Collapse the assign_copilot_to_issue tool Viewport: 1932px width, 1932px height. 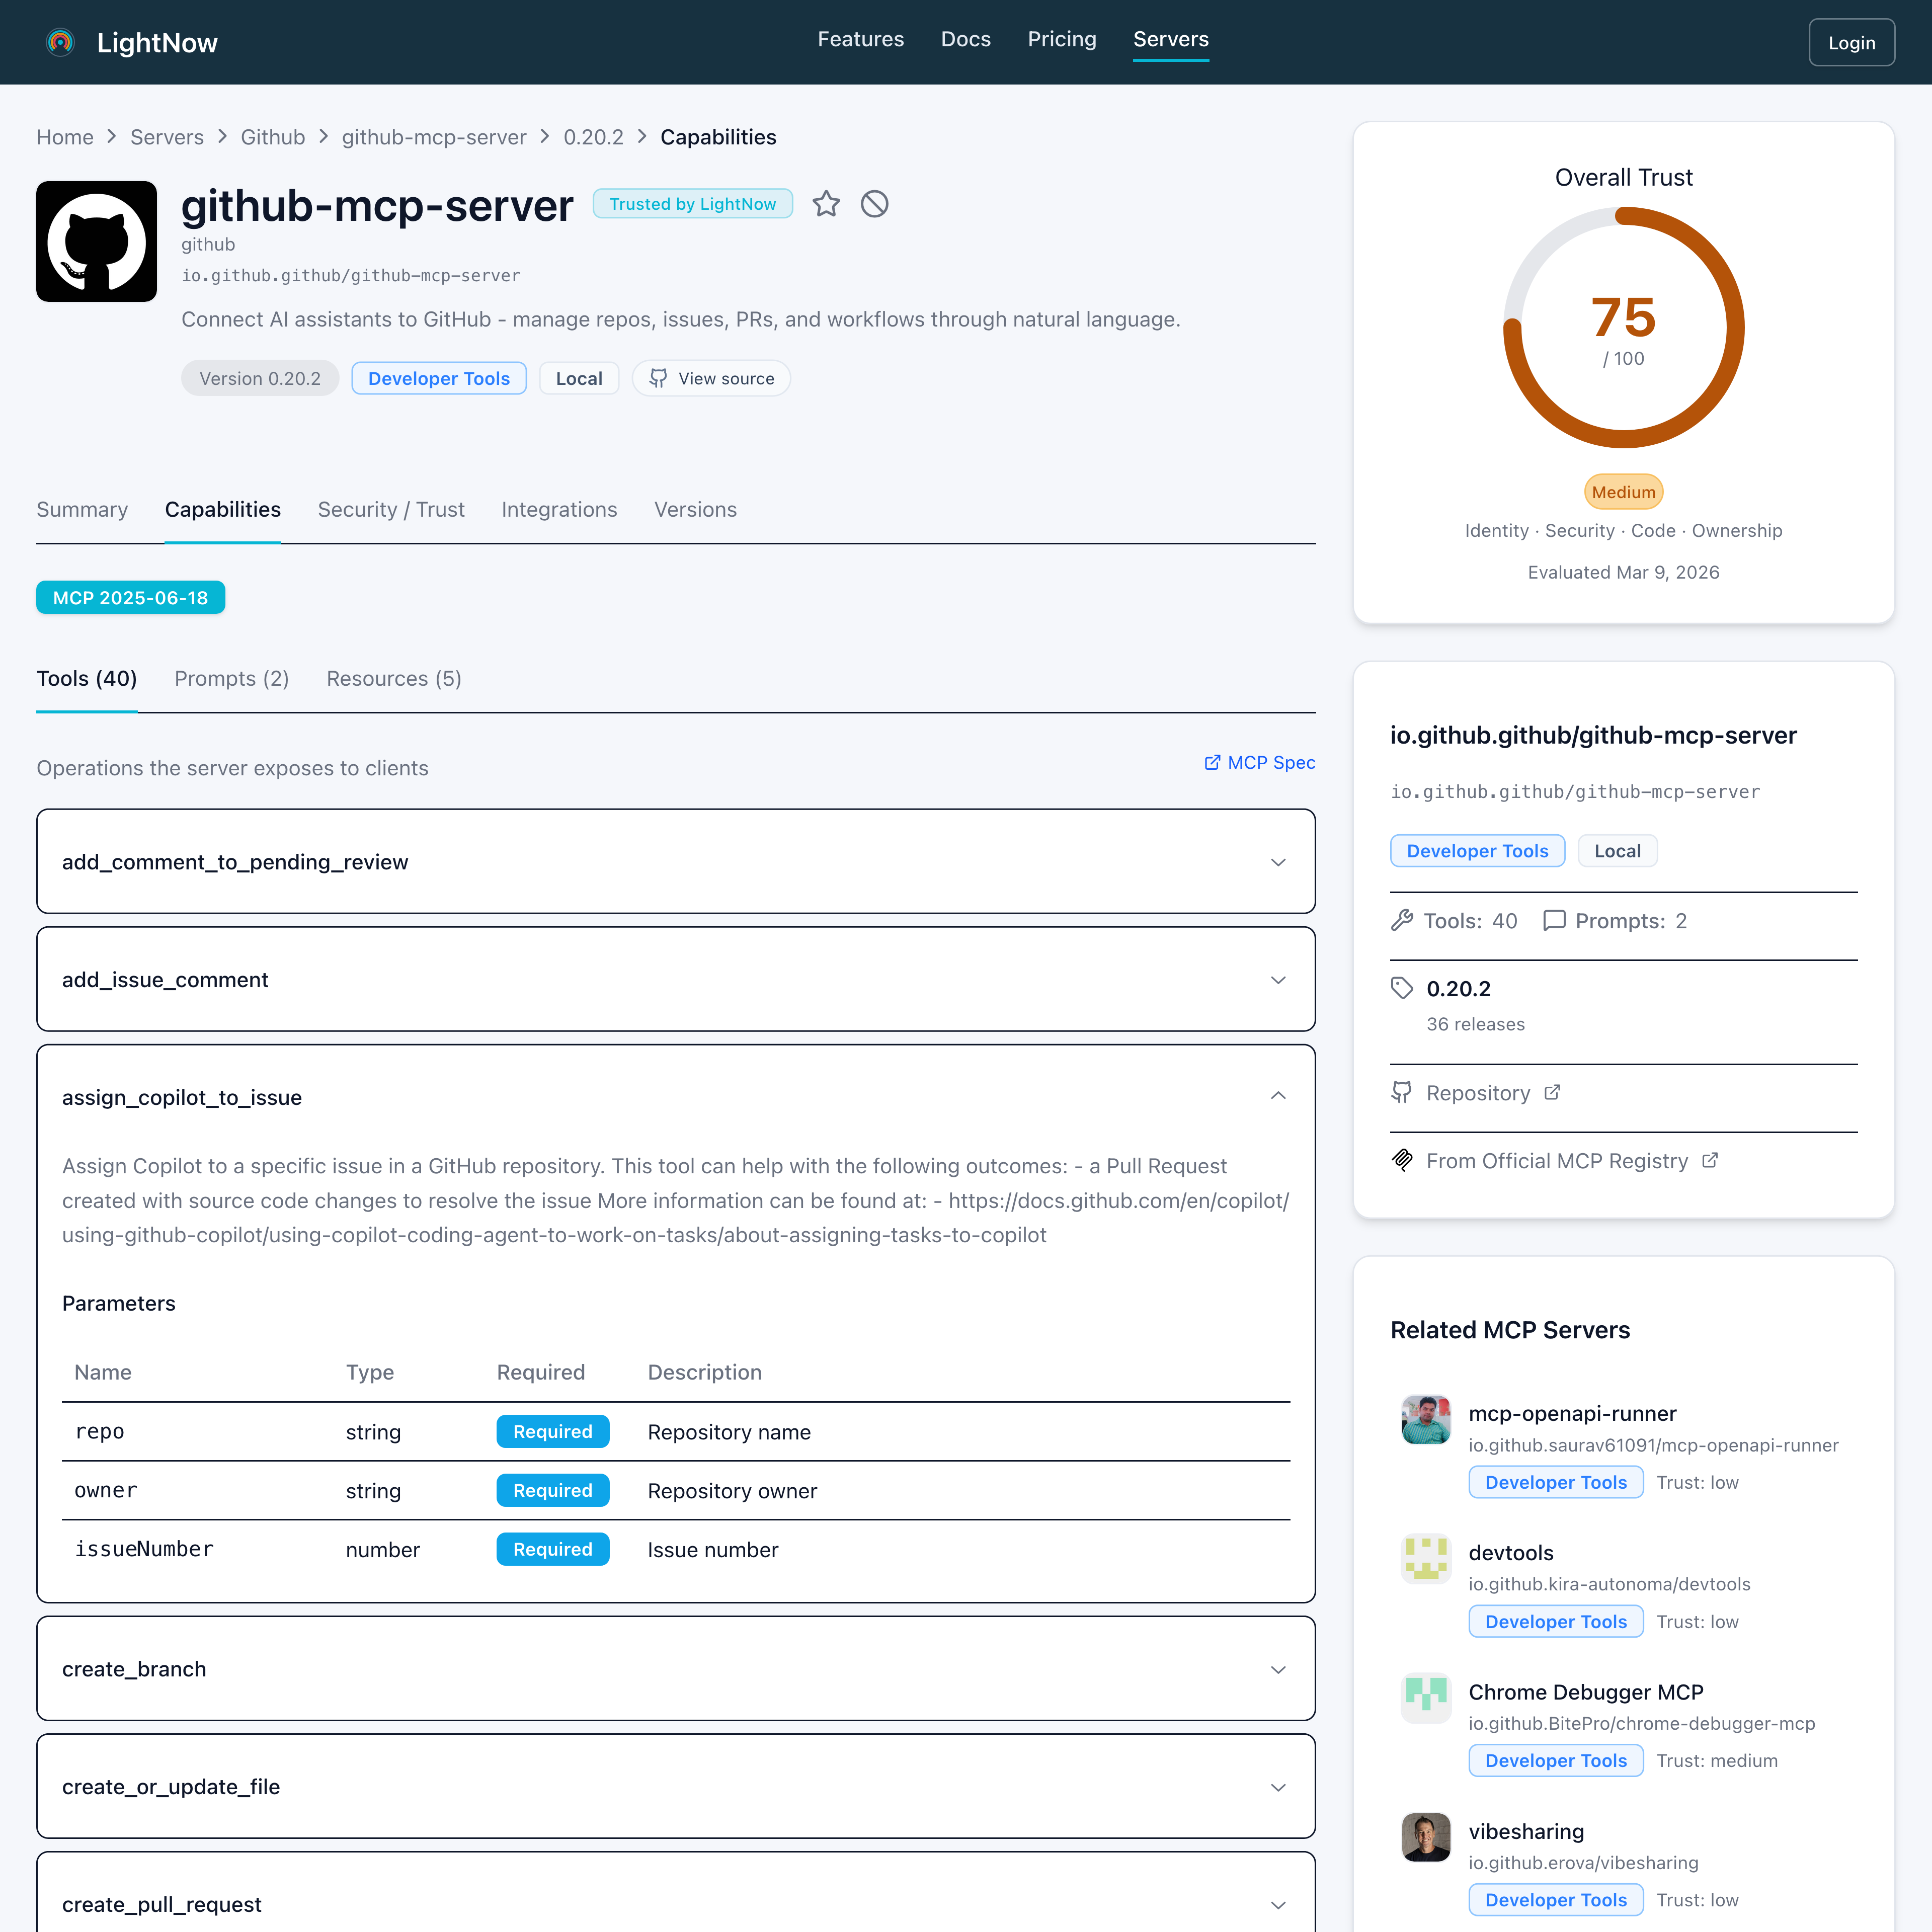(x=676, y=1097)
